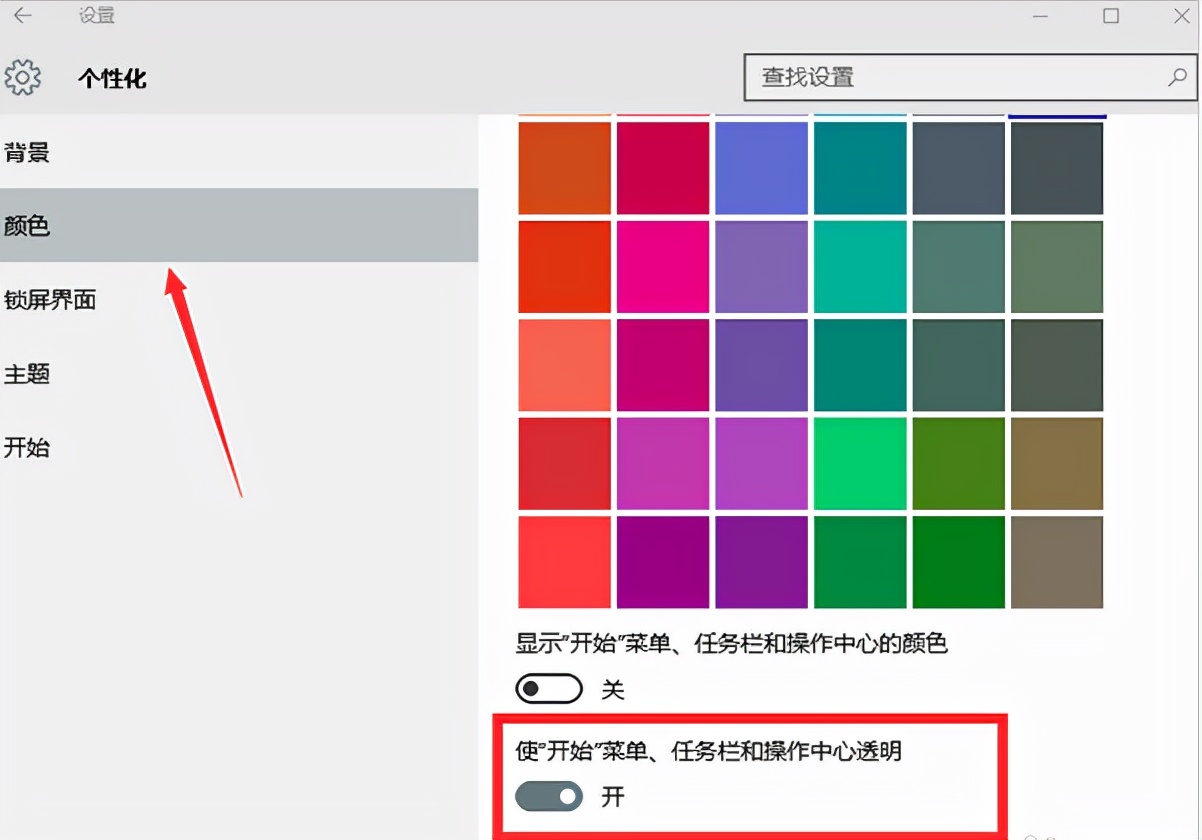
Task: Select the orange color swatch
Action: pyautogui.click(x=563, y=165)
